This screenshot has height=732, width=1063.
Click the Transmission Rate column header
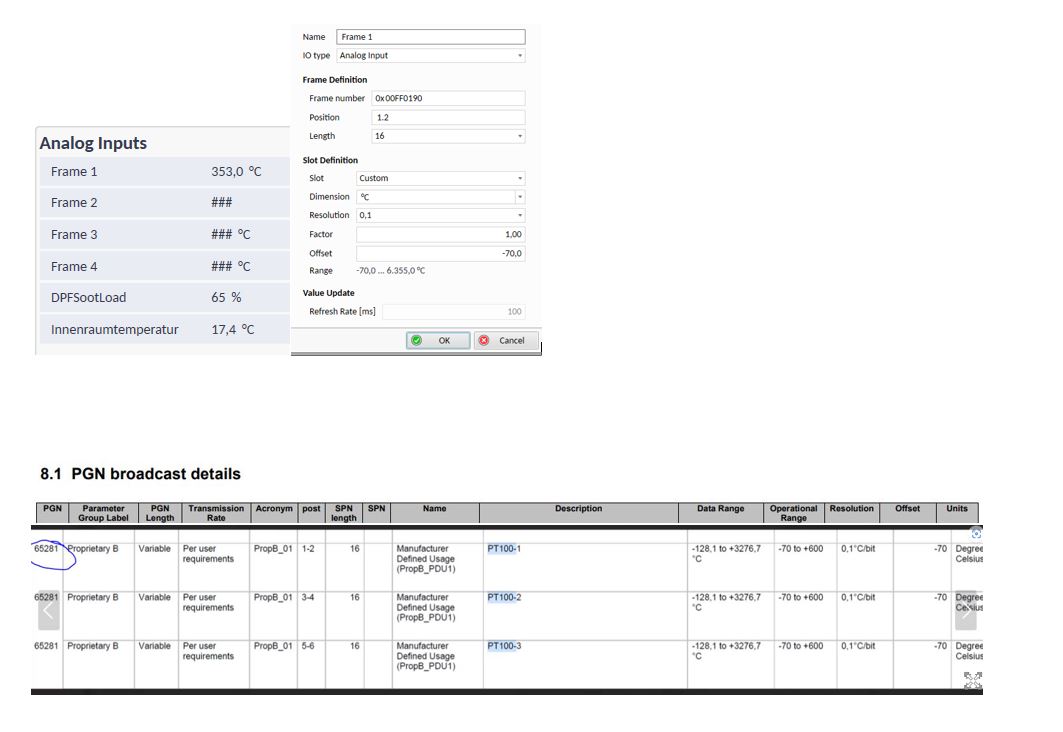pos(216,513)
